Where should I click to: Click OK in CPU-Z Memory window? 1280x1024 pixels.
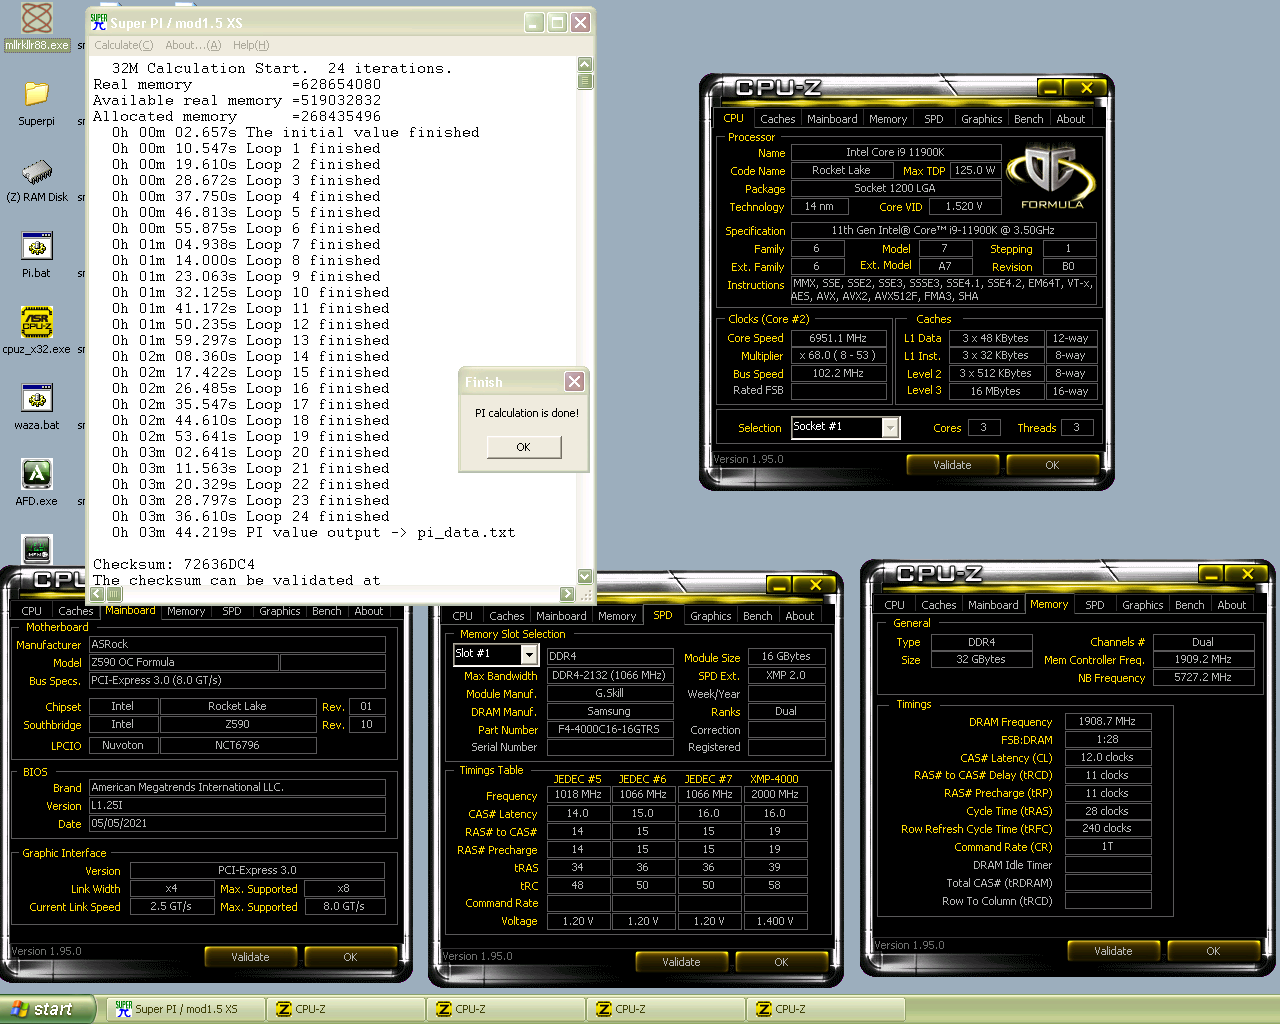click(1213, 951)
